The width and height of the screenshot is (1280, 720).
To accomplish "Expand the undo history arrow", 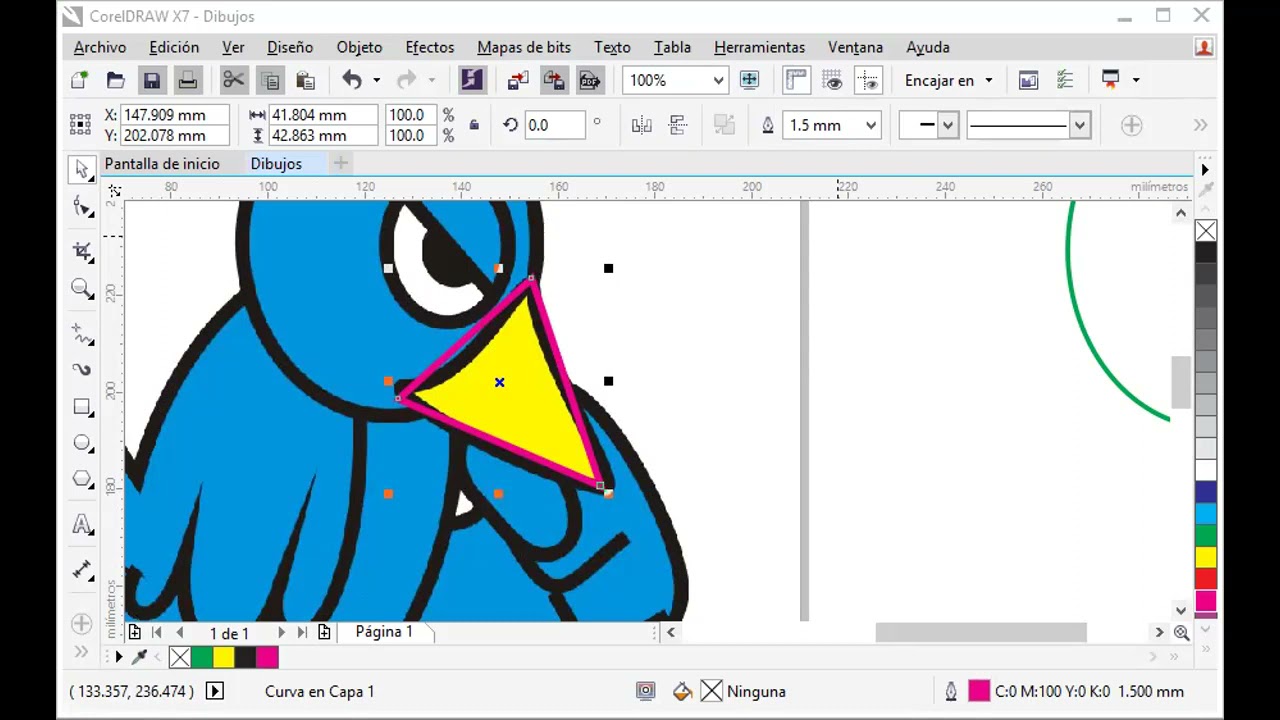I will 377,80.
